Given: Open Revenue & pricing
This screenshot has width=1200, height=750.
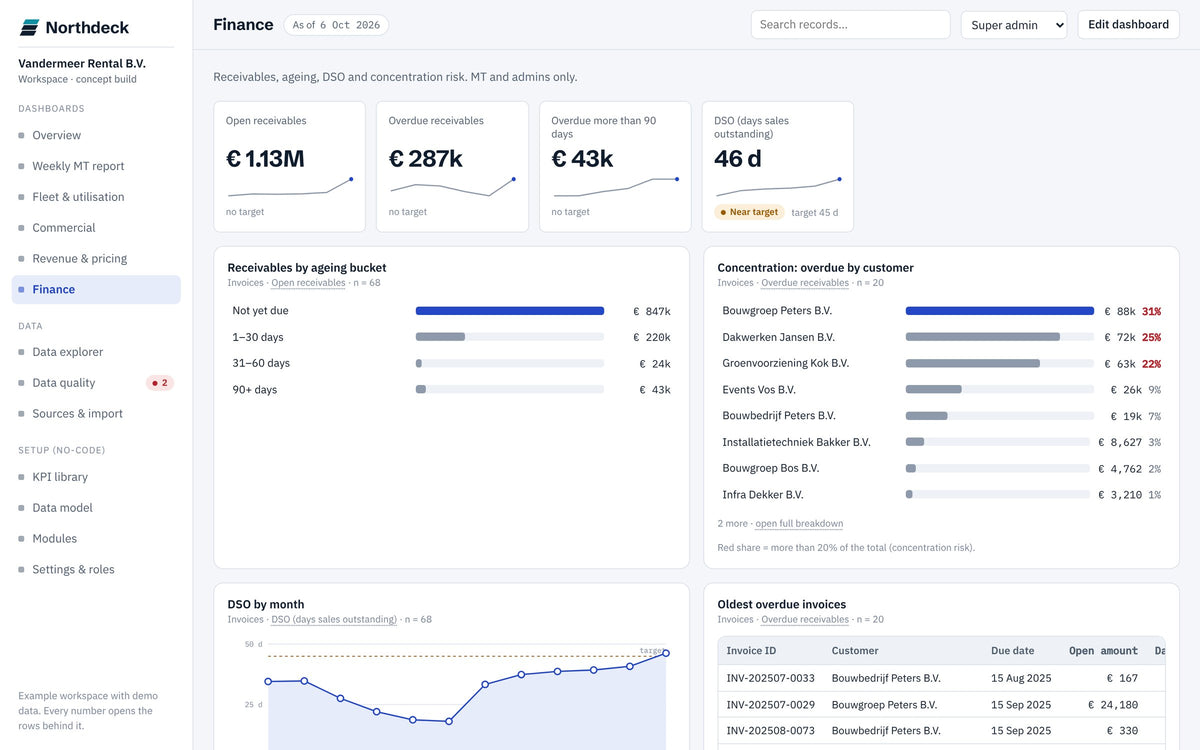Looking at the screenshot, I should 96,258.
